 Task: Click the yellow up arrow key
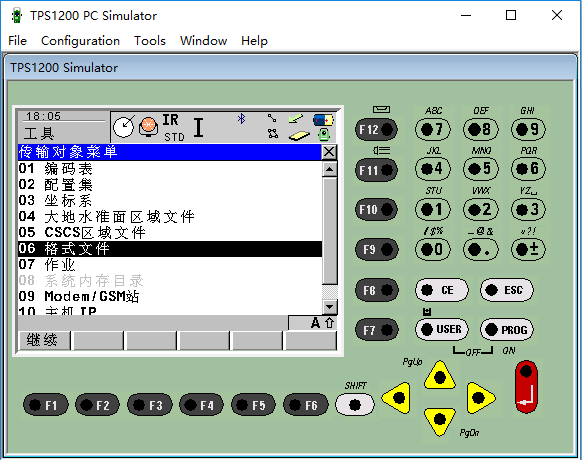point(439,376)
